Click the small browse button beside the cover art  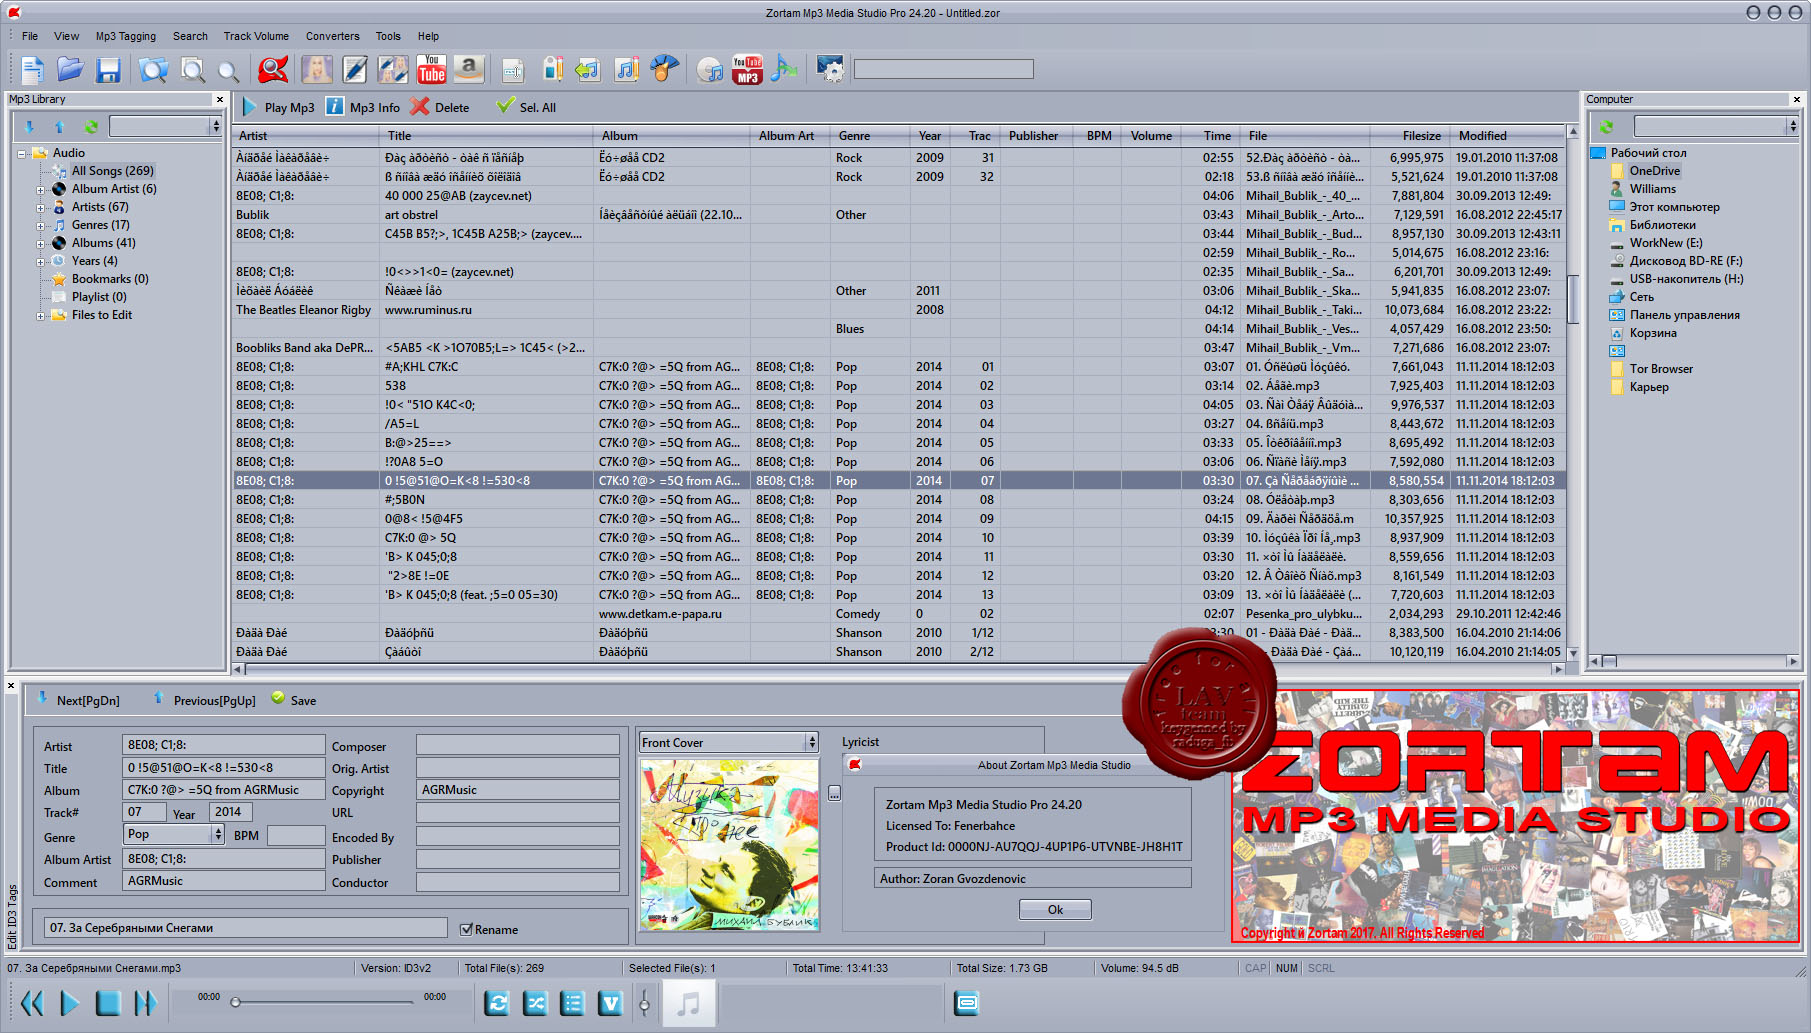pos(835,793)
